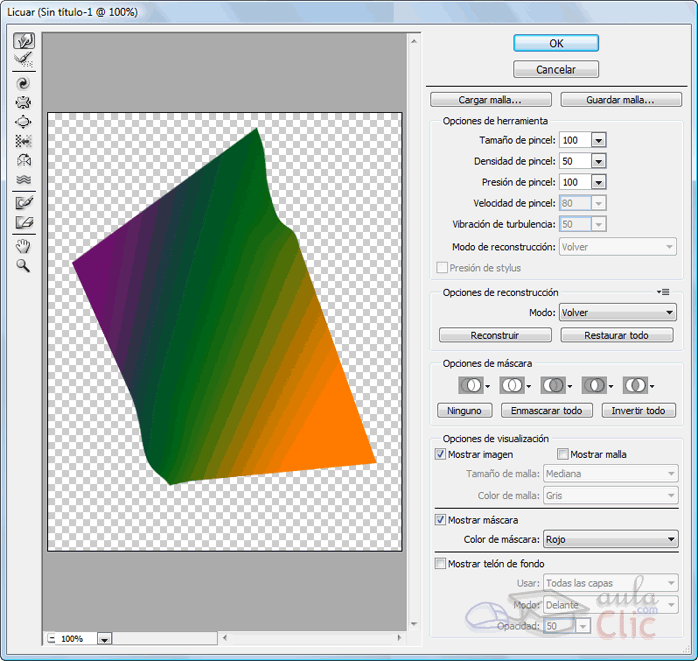
Task: Click the Cargar malla button
Action: point(491,100)
